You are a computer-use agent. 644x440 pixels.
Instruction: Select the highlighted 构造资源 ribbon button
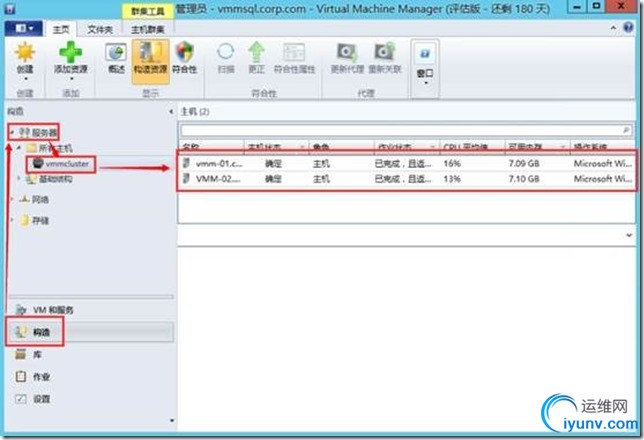pyautogui.click(x=150, y=61)
